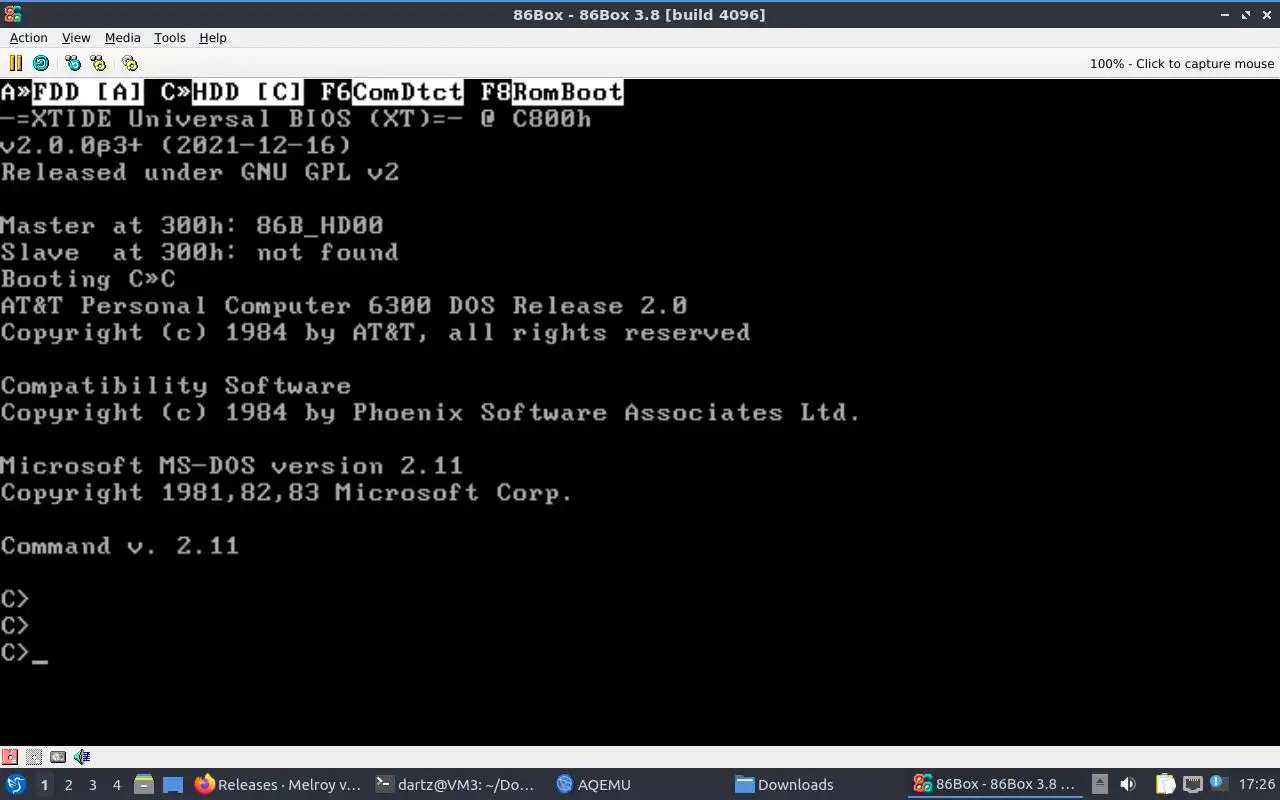Open the View menu
Image resolution: width=1280 pixels, height=800 pixels.
pos(76,37)
